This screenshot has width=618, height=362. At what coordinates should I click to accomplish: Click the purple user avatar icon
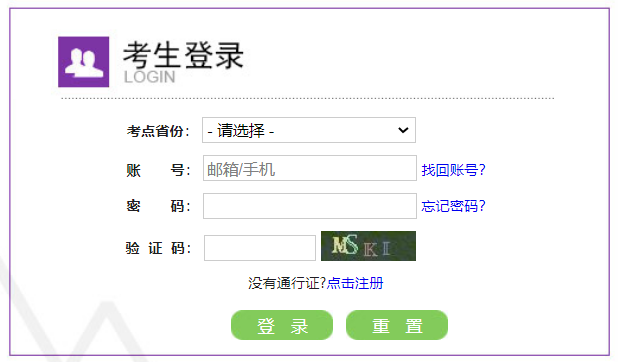84,62
